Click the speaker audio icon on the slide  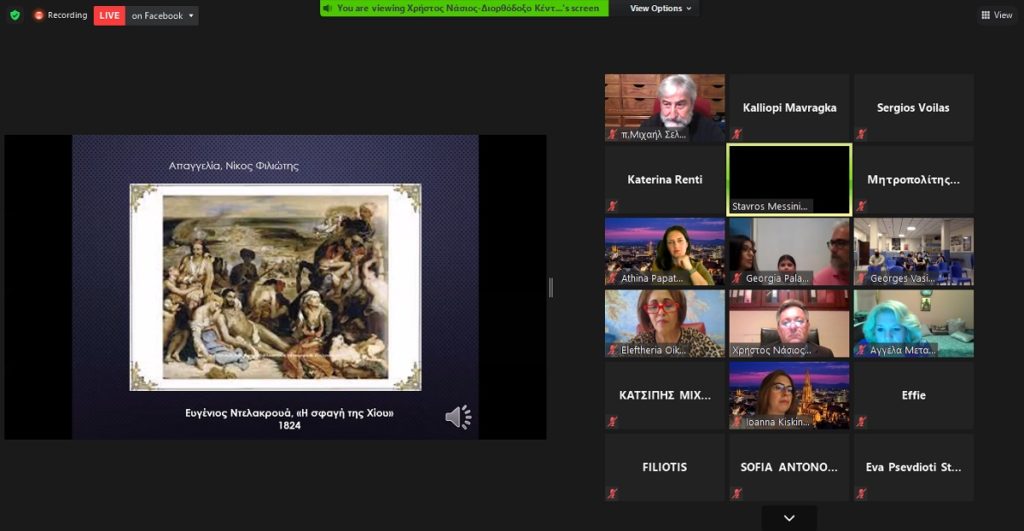tap(458, 417)
